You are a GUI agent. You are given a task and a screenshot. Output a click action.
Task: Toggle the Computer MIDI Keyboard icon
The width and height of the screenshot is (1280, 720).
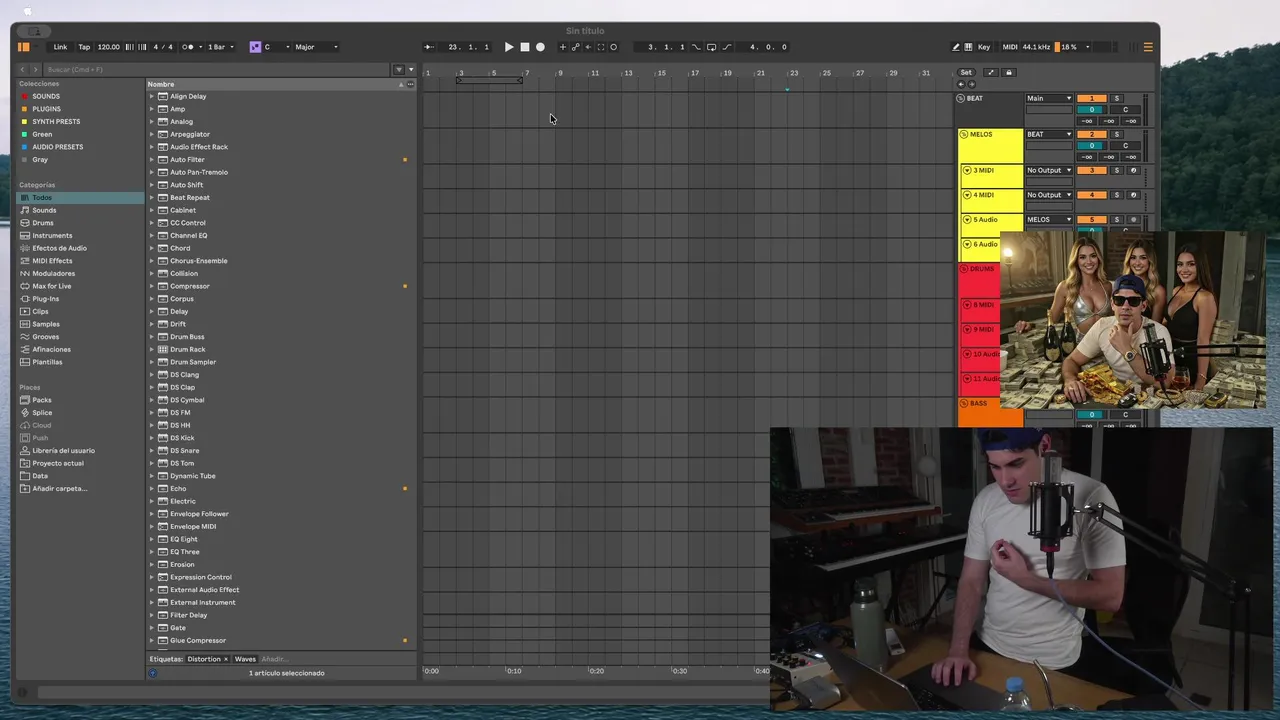tap(969, 47)
